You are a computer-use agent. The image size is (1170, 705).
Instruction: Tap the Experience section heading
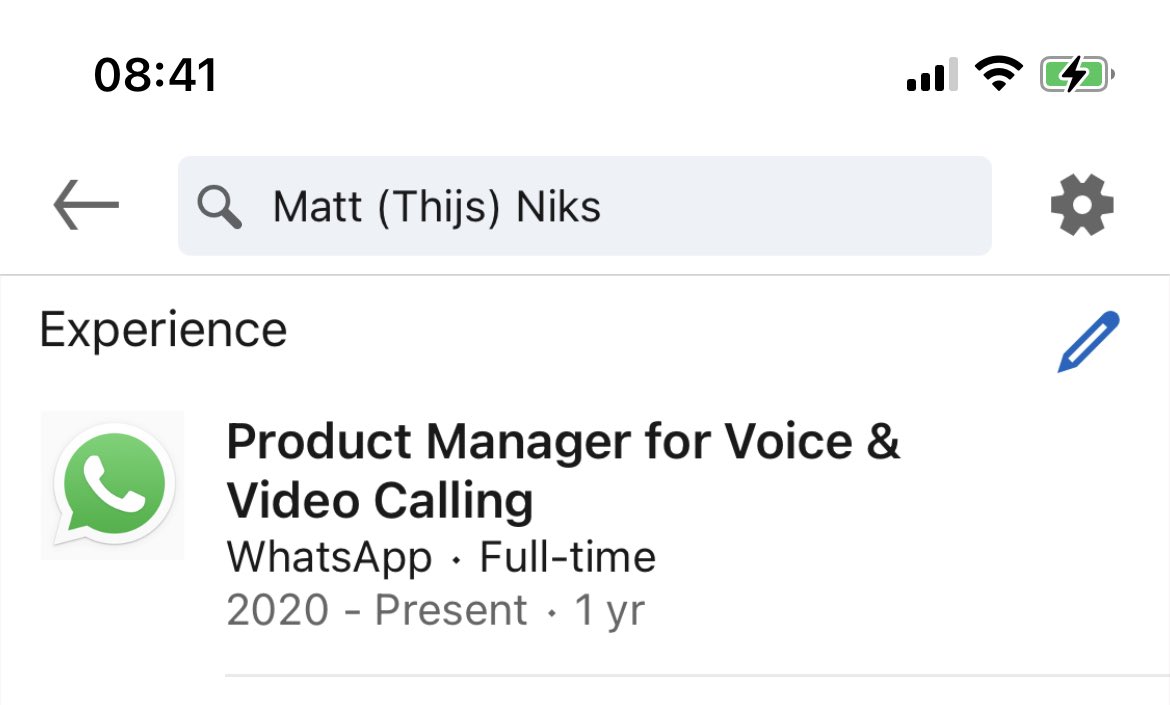[163, 329]
